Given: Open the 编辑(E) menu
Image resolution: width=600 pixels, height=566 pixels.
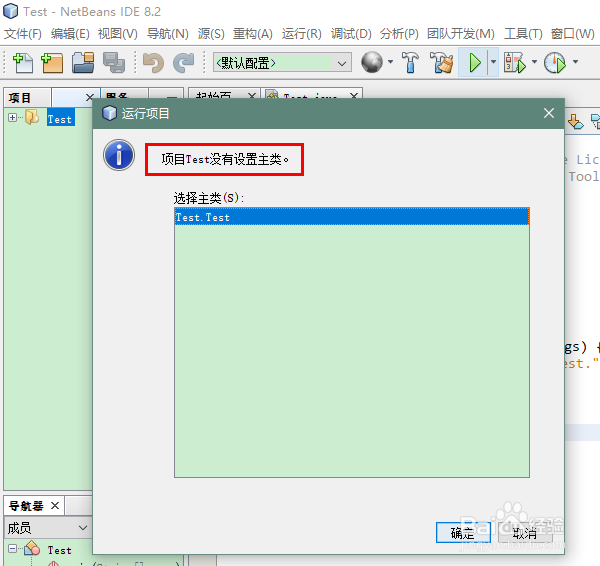Looking at the screenshot, I should 70,34.
